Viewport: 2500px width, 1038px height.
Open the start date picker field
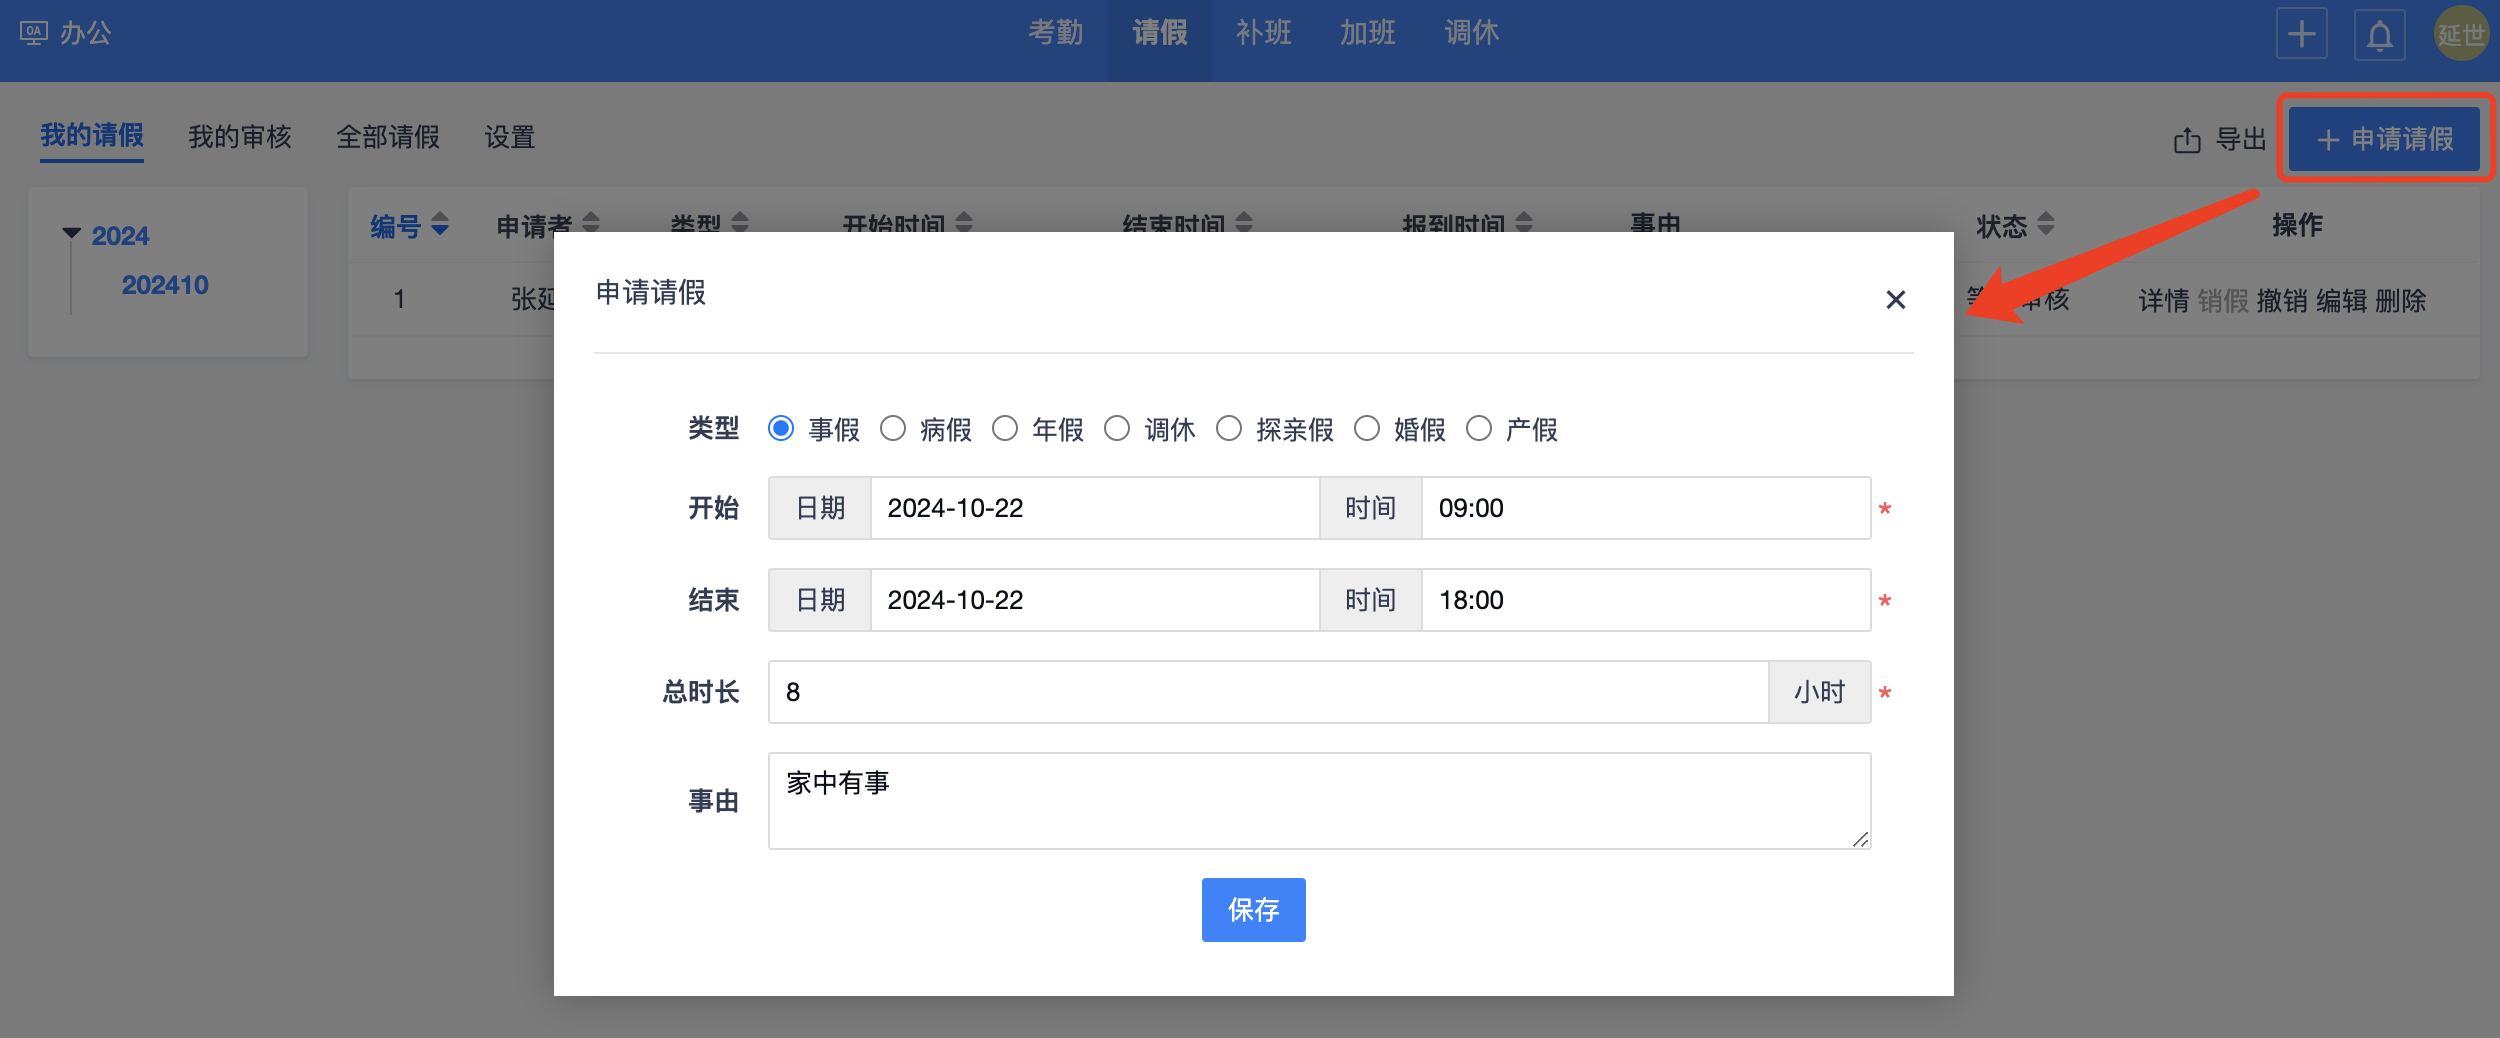tap(1093, 508)
